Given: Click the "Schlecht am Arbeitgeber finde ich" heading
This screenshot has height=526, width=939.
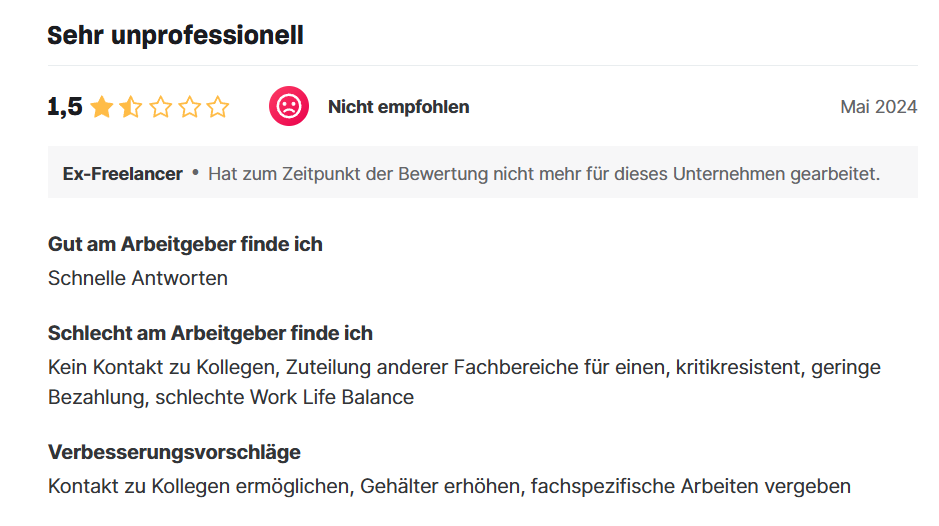Looking at the screenshot, I should [210, 333].
